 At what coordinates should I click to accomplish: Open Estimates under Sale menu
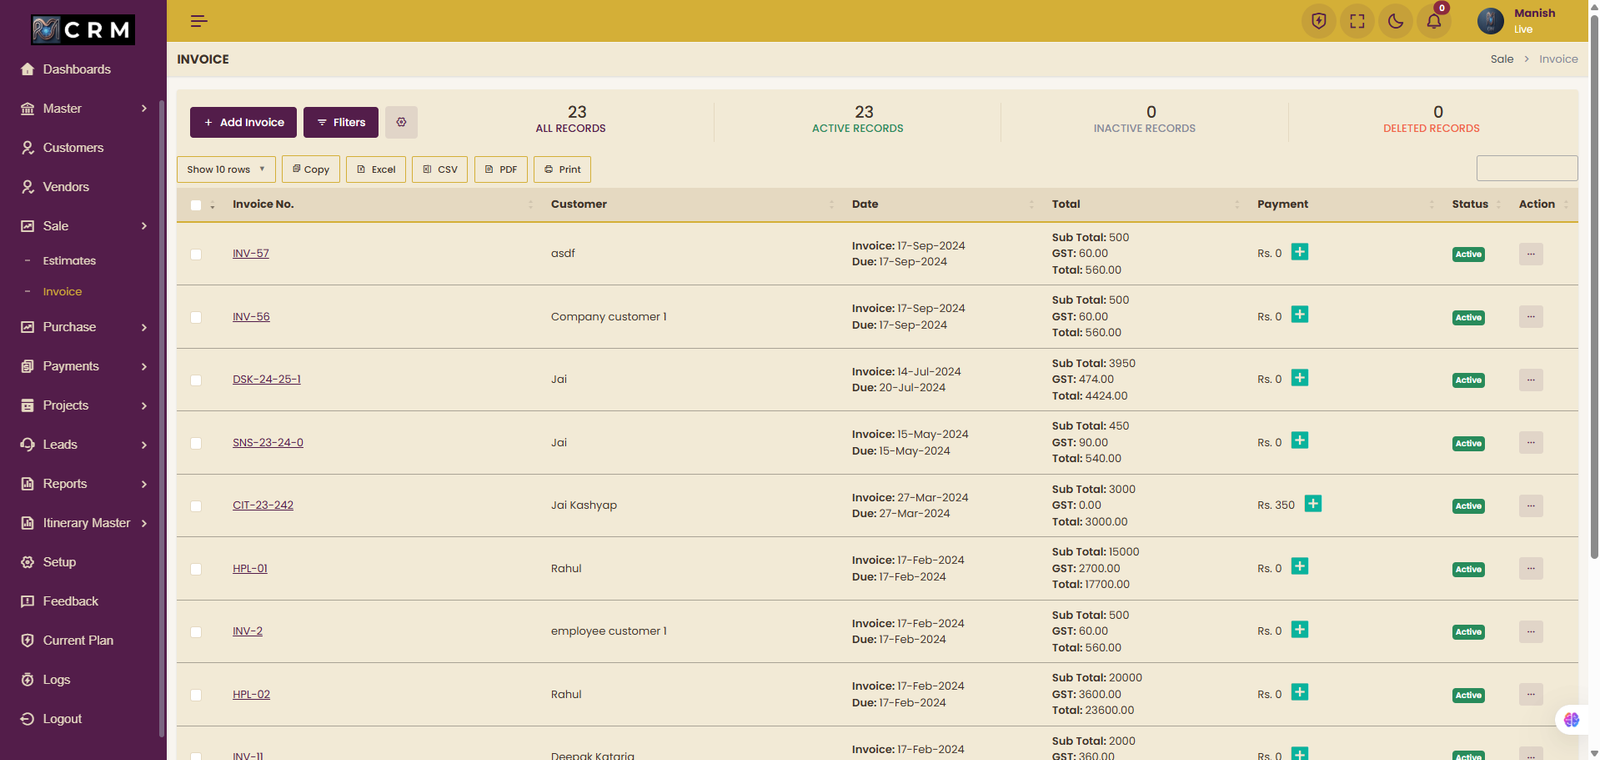pyautogui.click(x=69, y=261)
